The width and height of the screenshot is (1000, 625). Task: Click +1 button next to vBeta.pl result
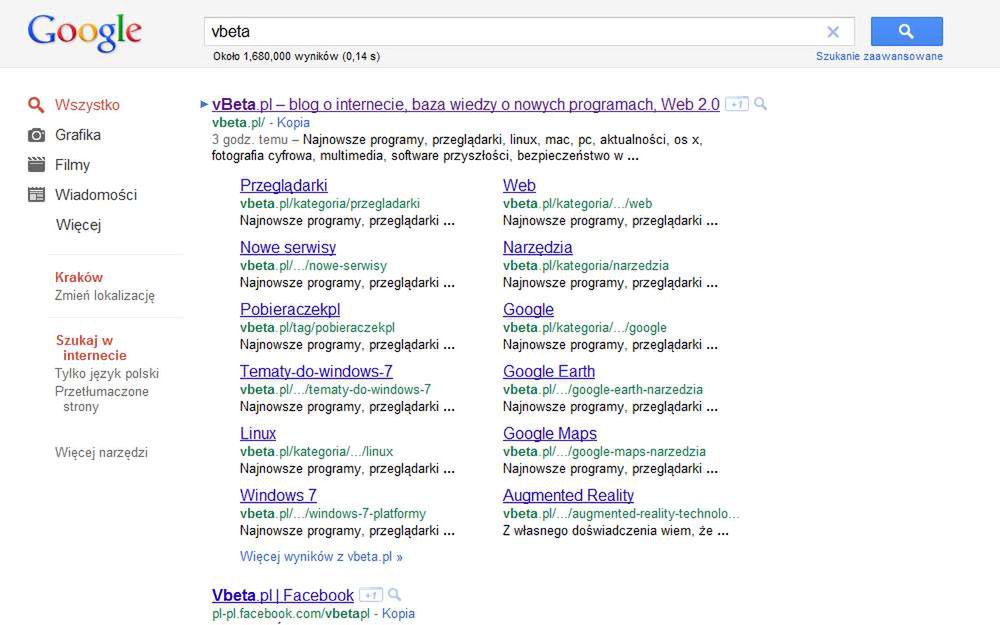[x=737, y=104]
